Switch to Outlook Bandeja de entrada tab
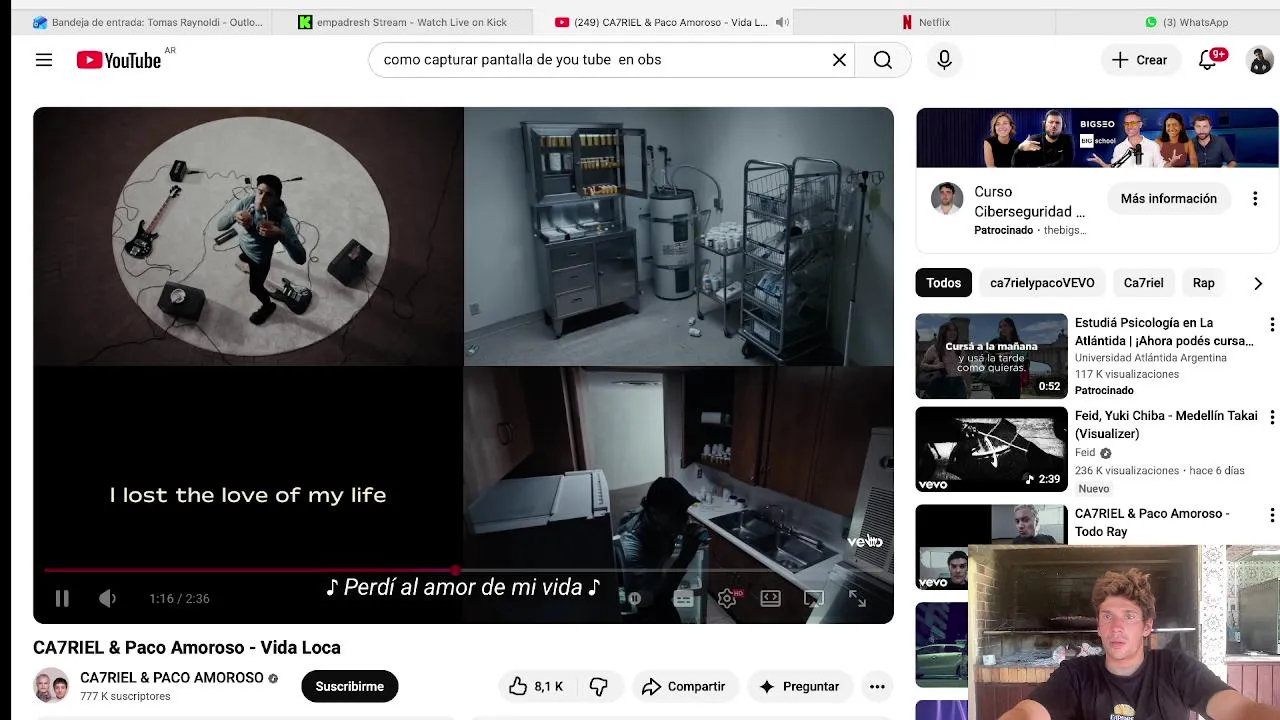1280x720 pixels. [146, 22]
